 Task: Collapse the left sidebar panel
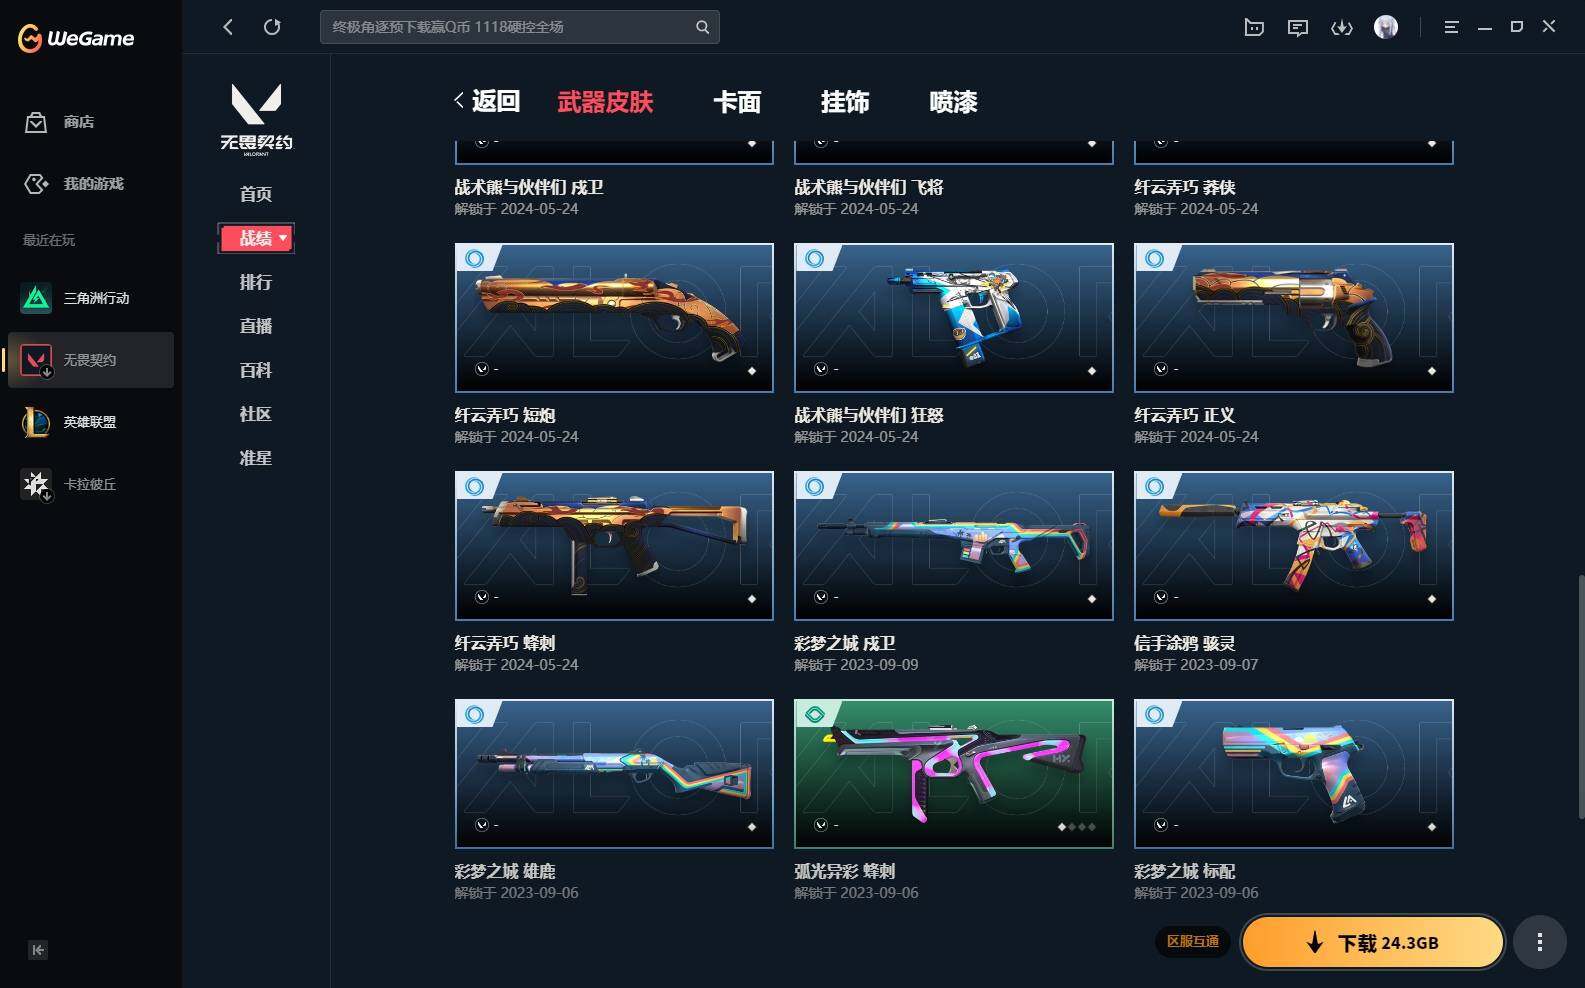(x=37, y=950)
